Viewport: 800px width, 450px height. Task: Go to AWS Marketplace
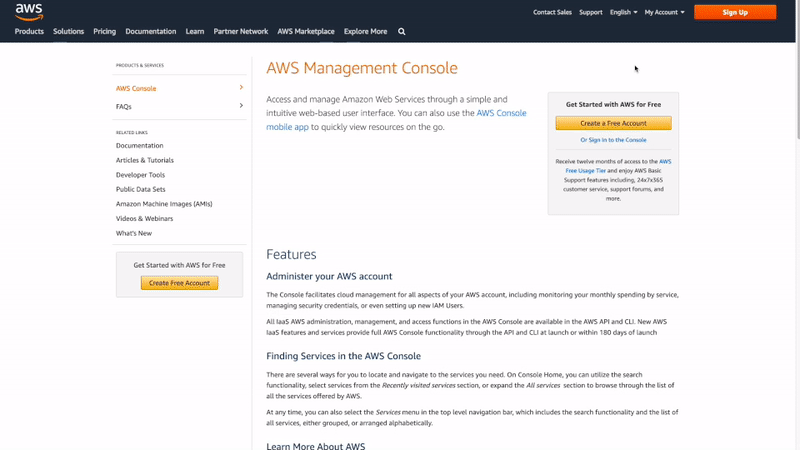click(306, 32)
